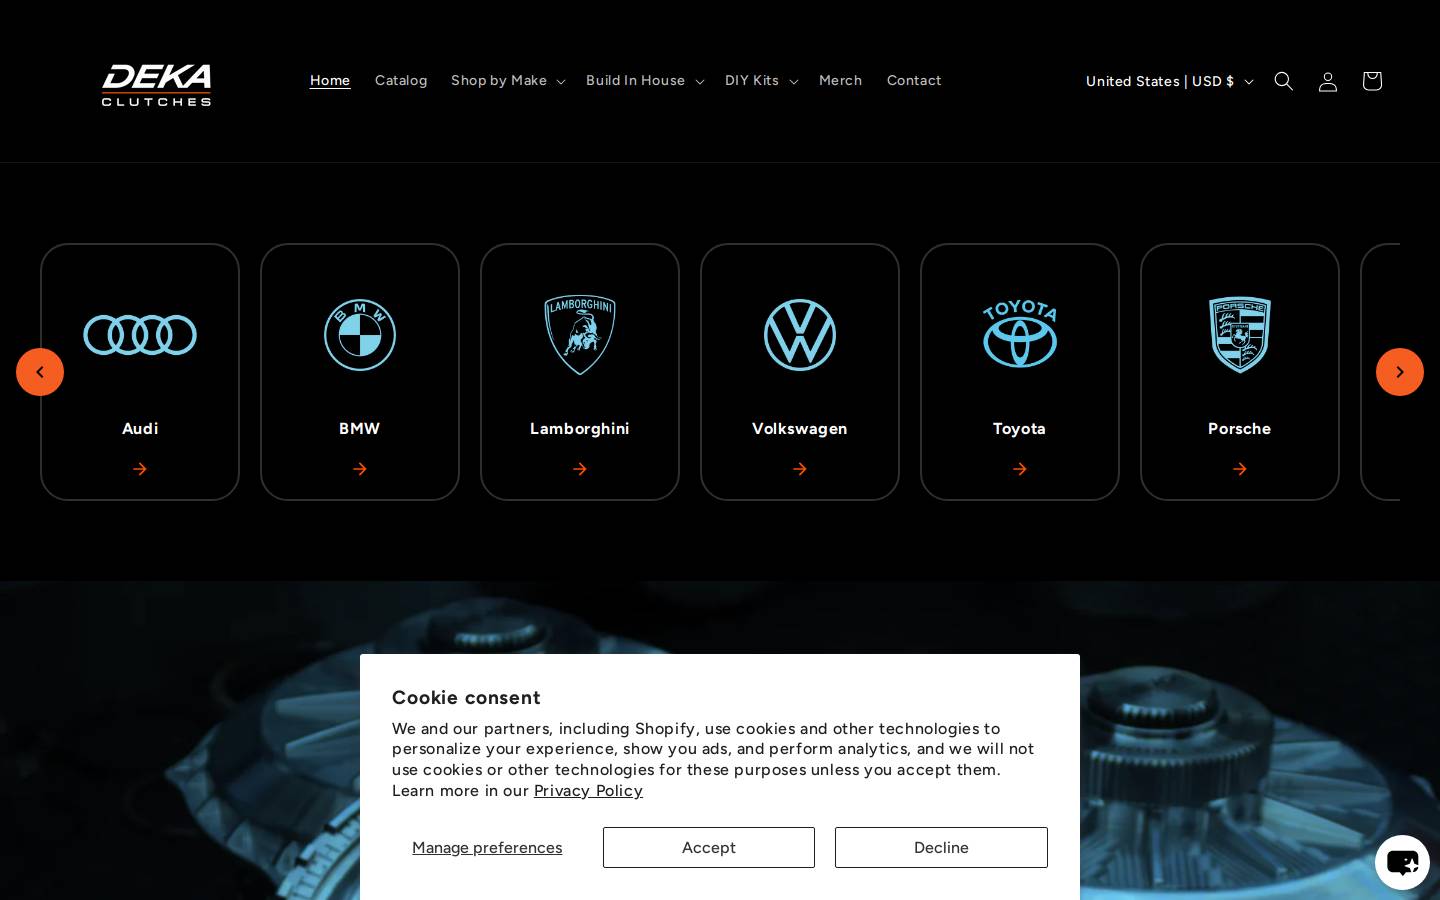
Task: Decline cookies in the consent dialog
Action: coord(941,847)
